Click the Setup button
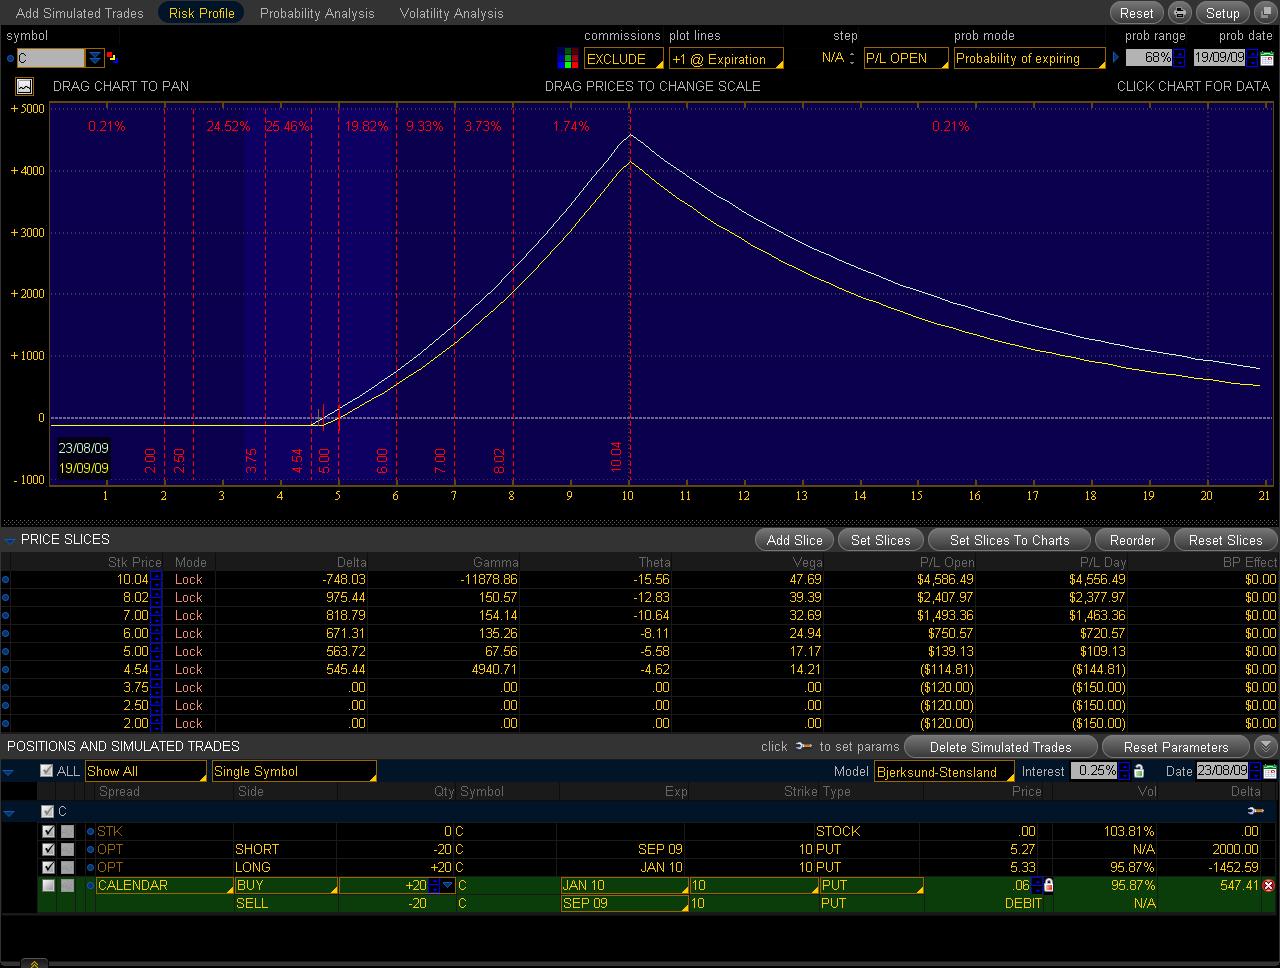 [1222, 13]
